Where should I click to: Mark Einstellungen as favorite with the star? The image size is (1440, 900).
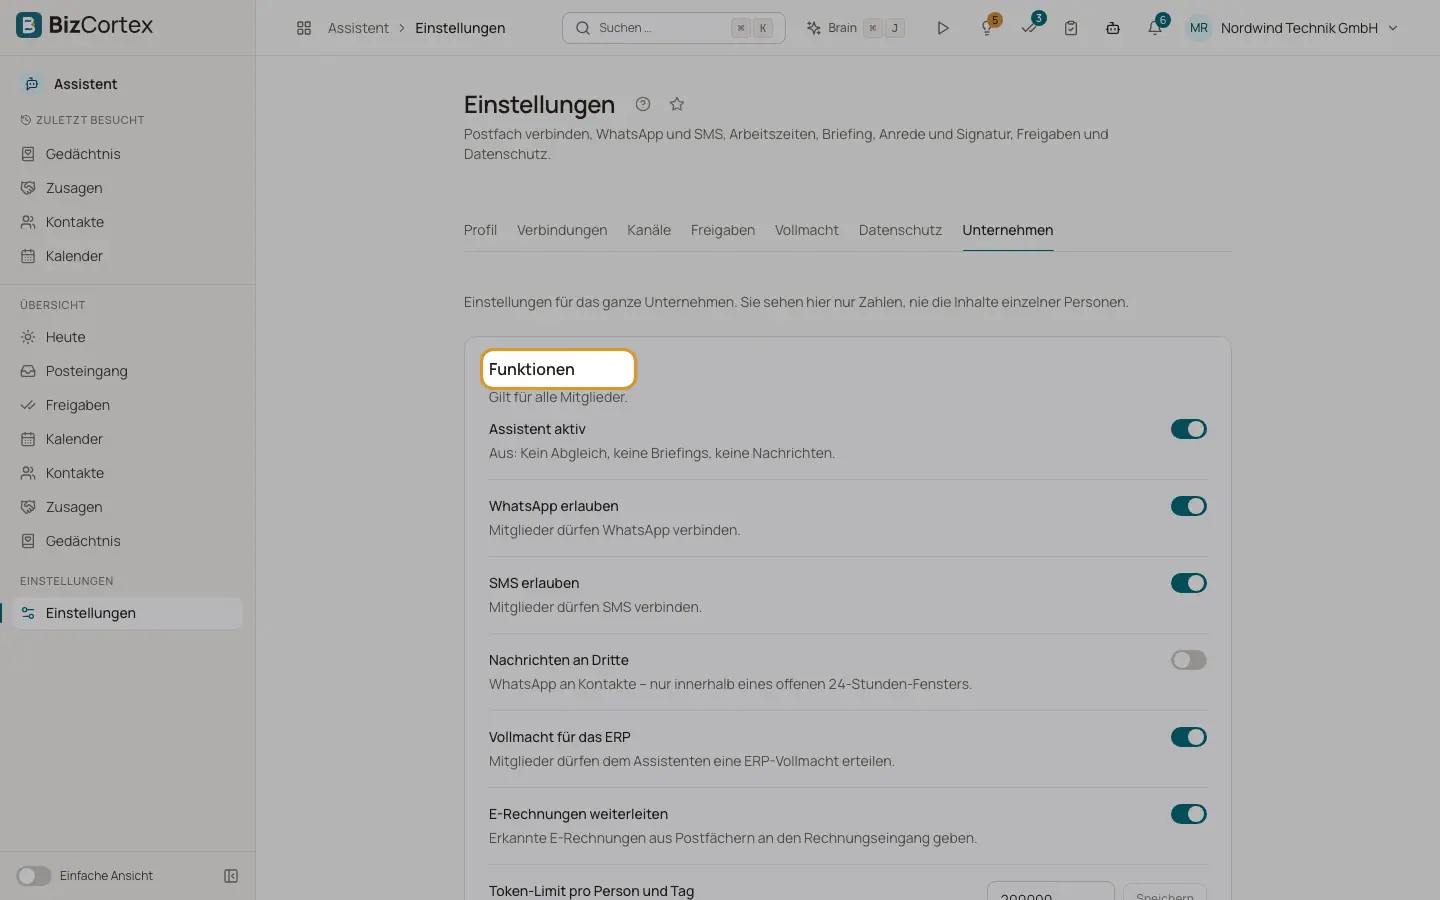click(x=677, y=104)
